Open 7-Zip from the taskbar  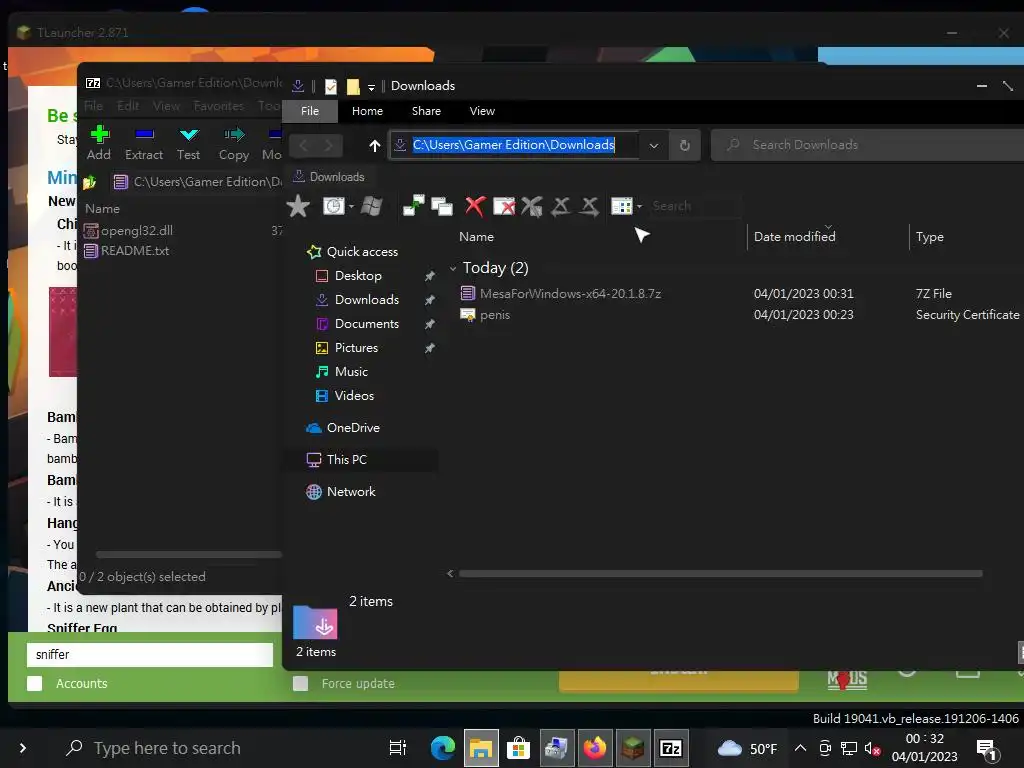pyautogui.click(x=671, y=748)
